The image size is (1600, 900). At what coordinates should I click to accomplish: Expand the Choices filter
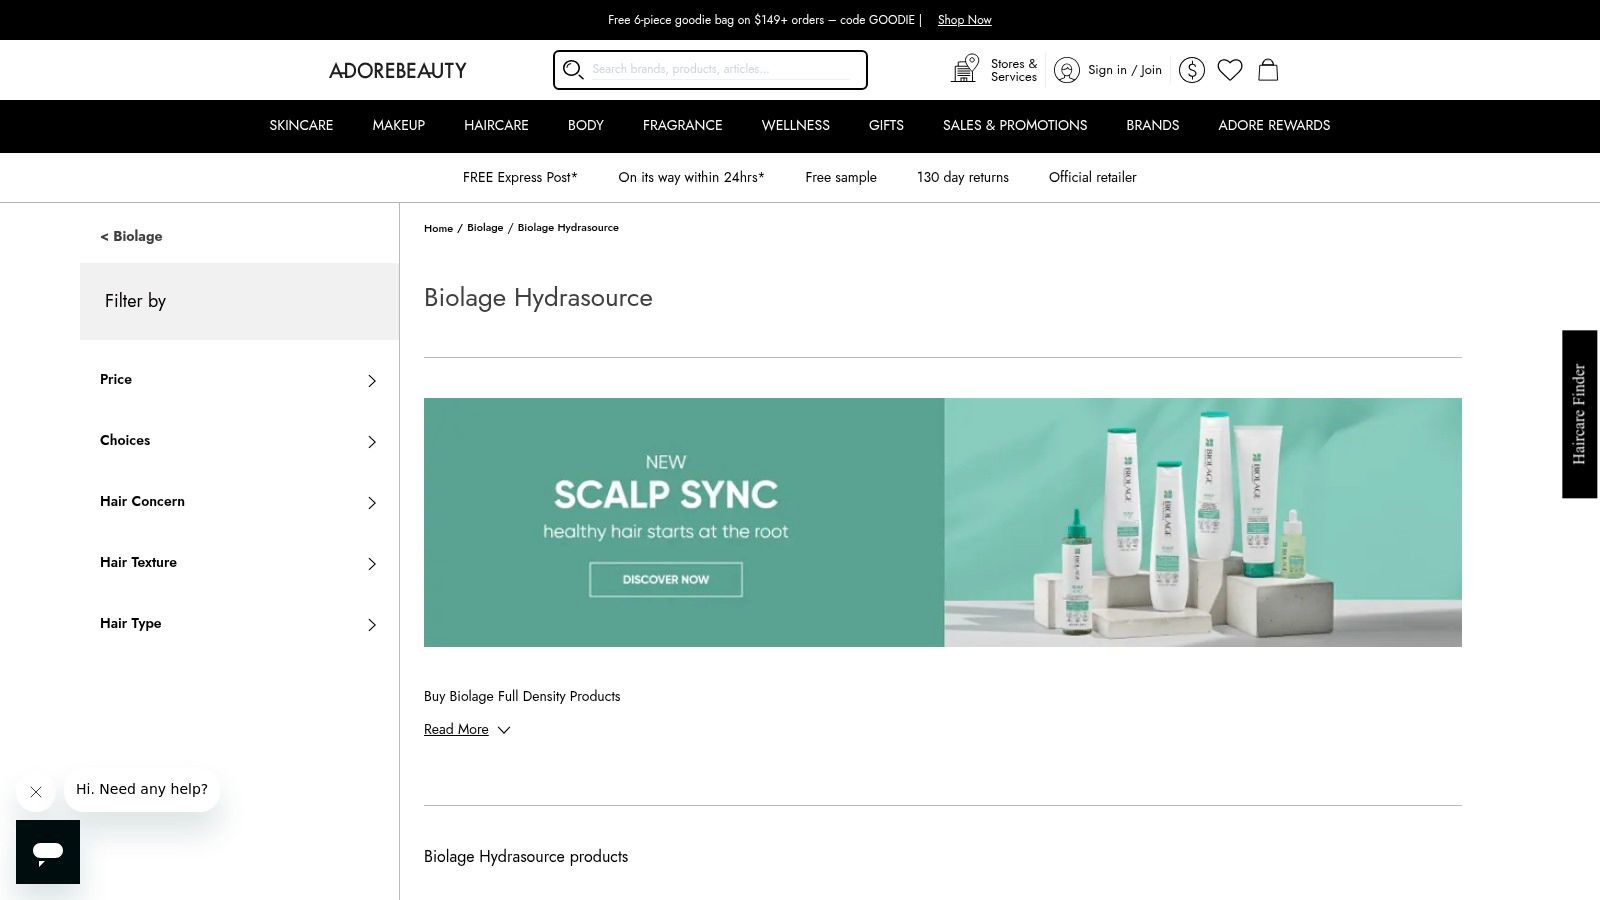pos(239,441)
